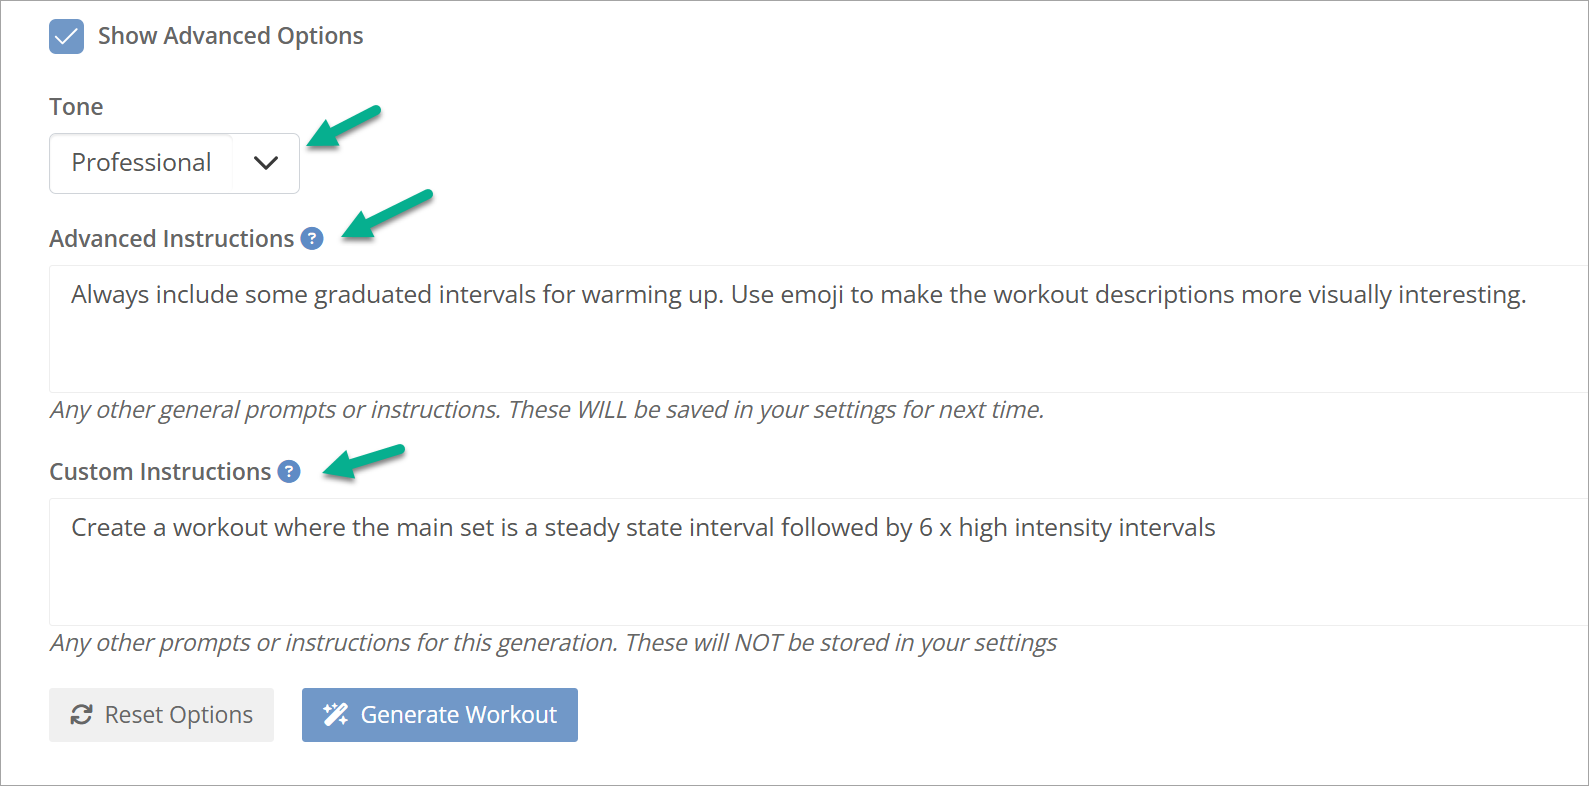Open the Tone combo box showing Professional

tap(174, 163)
